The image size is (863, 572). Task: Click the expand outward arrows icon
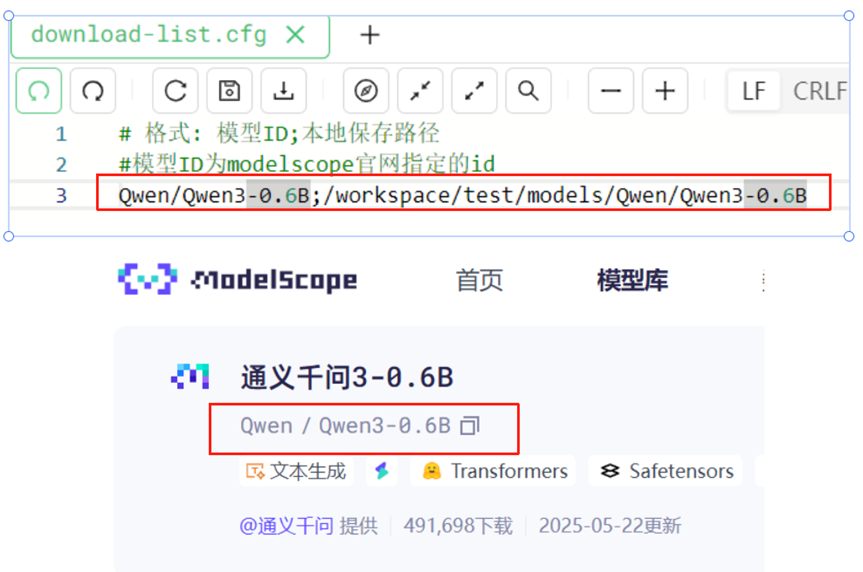[x=474, y=91]
